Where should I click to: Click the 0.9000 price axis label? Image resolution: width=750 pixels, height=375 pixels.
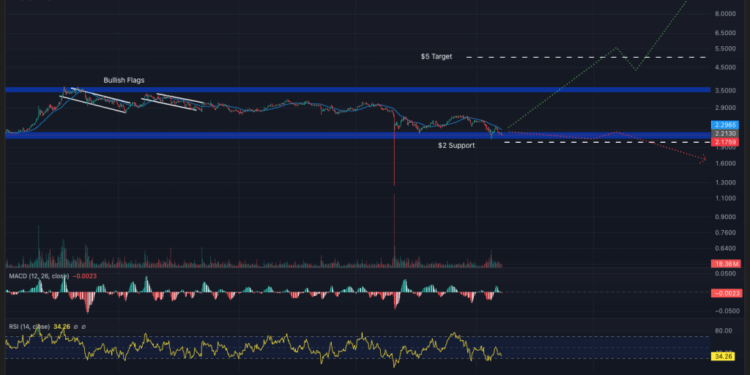(726, 217)
